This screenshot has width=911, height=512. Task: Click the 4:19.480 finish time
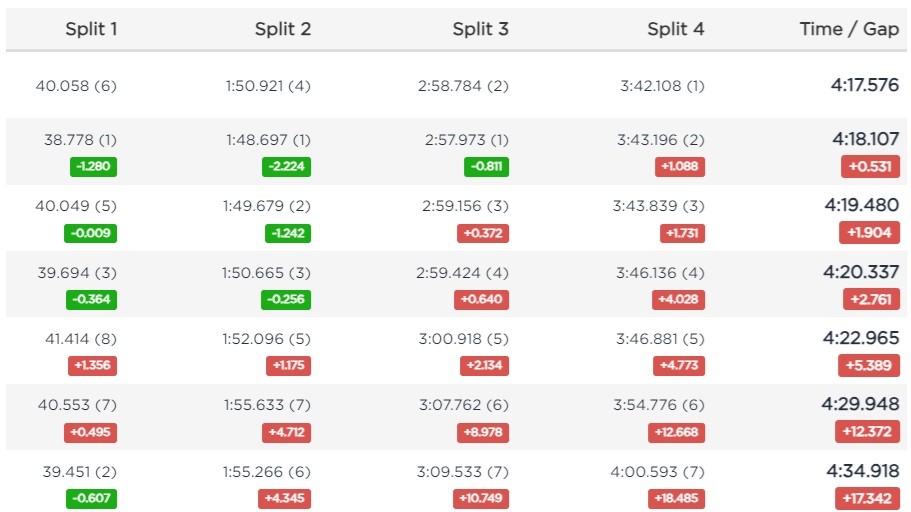[862, 205]
